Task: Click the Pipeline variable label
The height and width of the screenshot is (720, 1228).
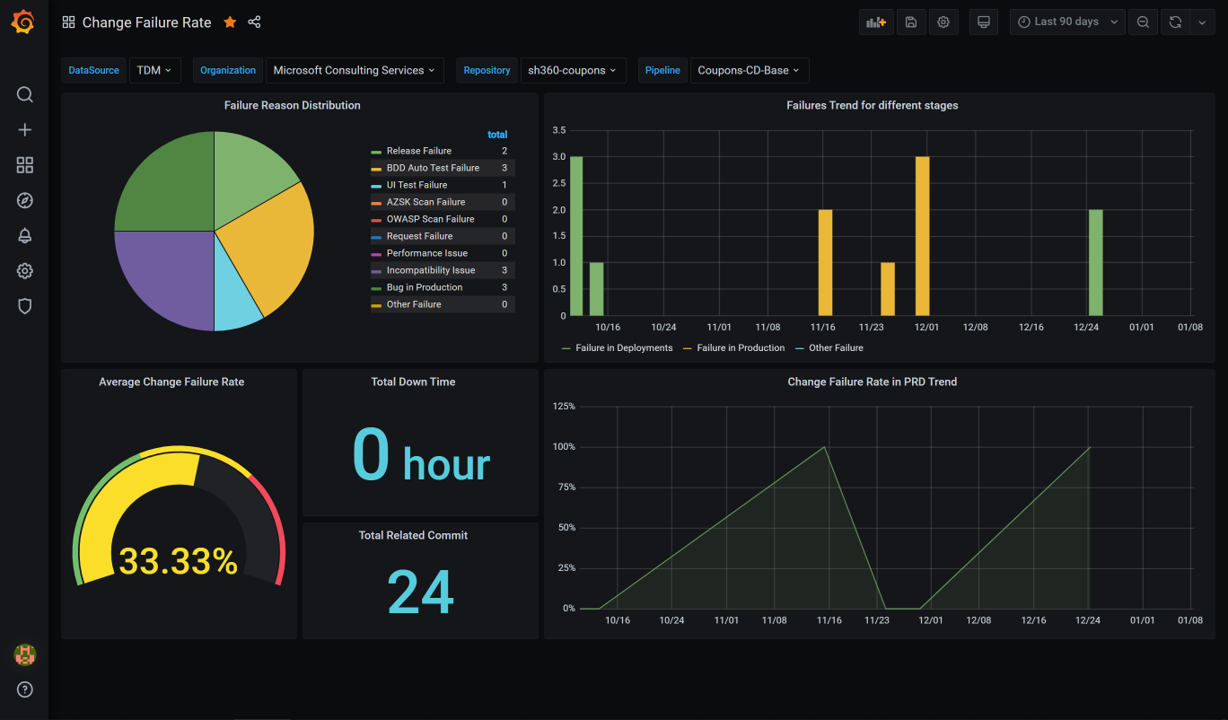Action: coord(662,70)
